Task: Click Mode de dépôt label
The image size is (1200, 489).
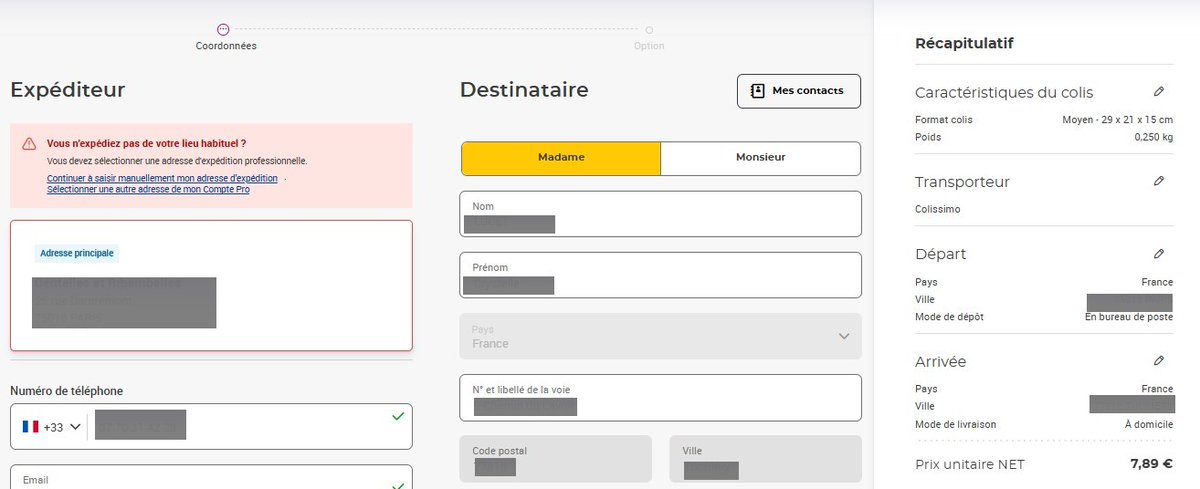Action: click(949, 317)
